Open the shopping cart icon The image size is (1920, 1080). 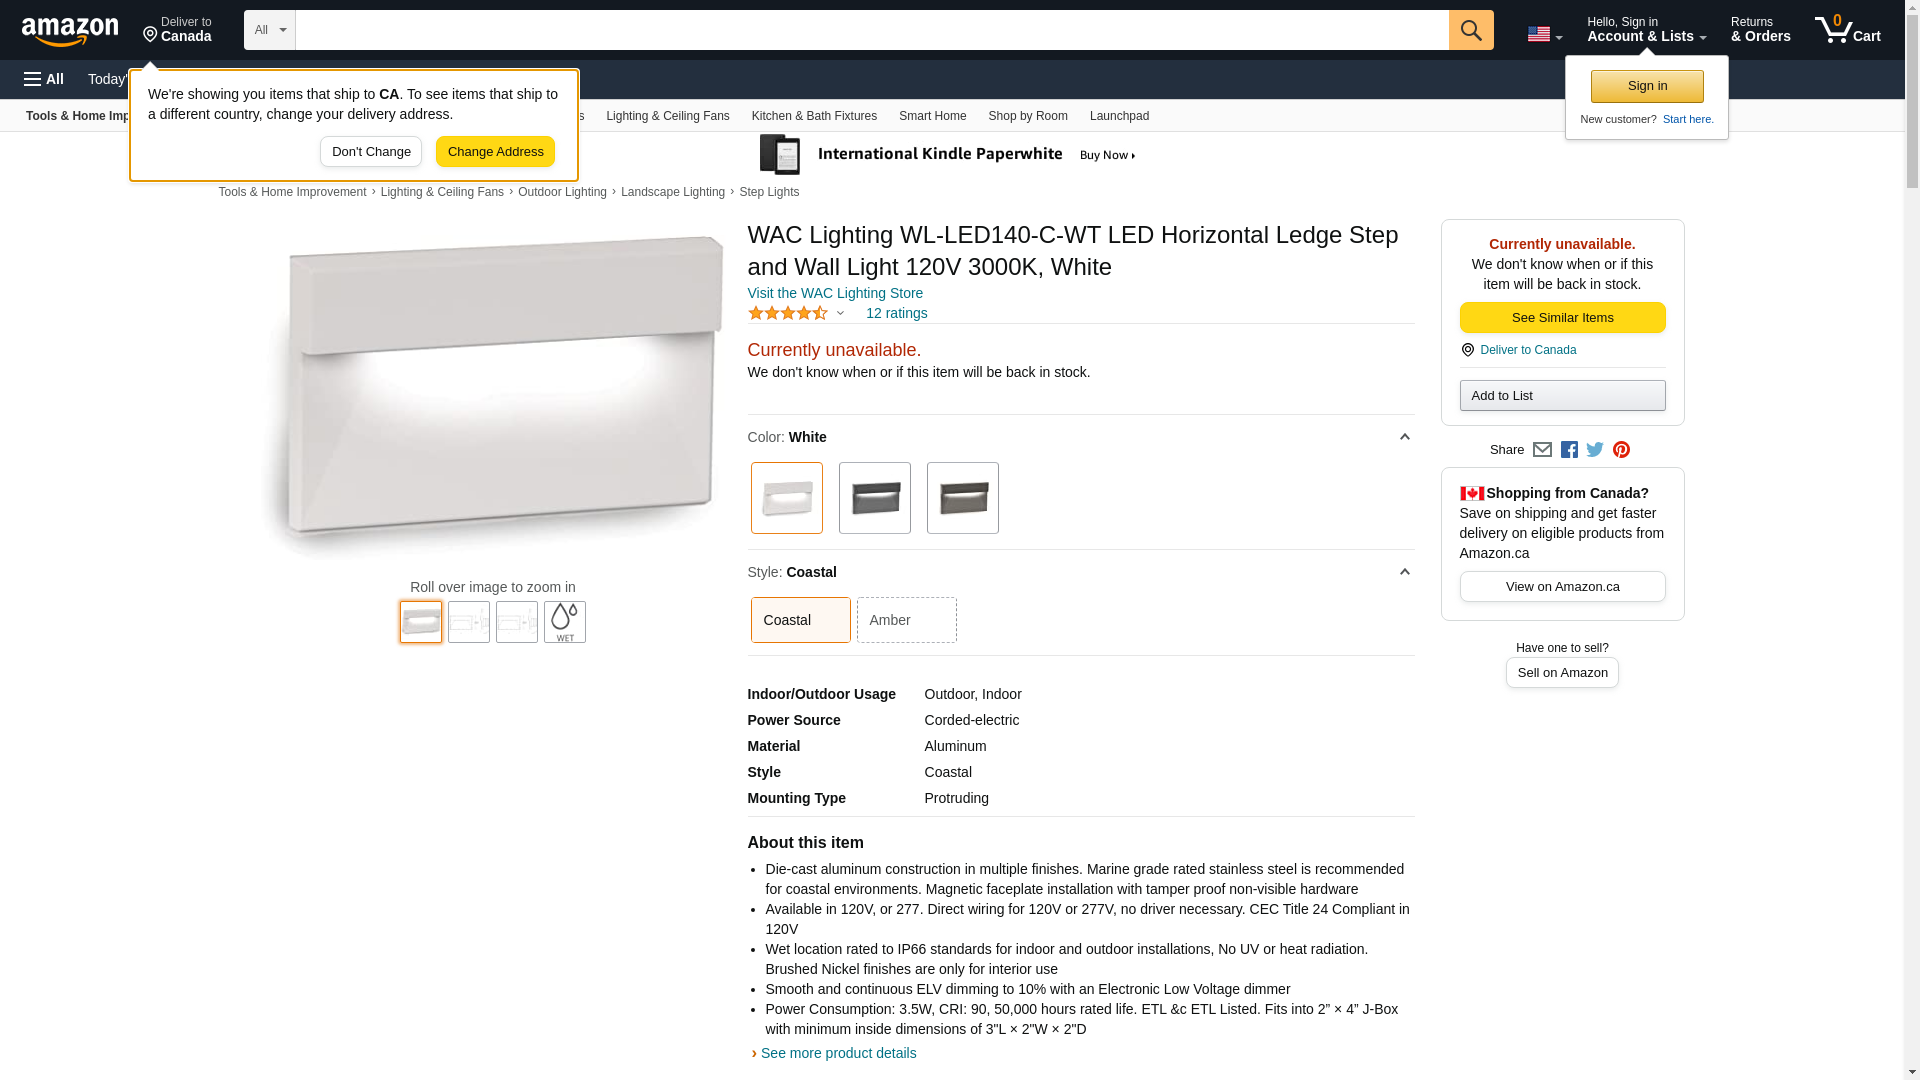[1847, 30]
